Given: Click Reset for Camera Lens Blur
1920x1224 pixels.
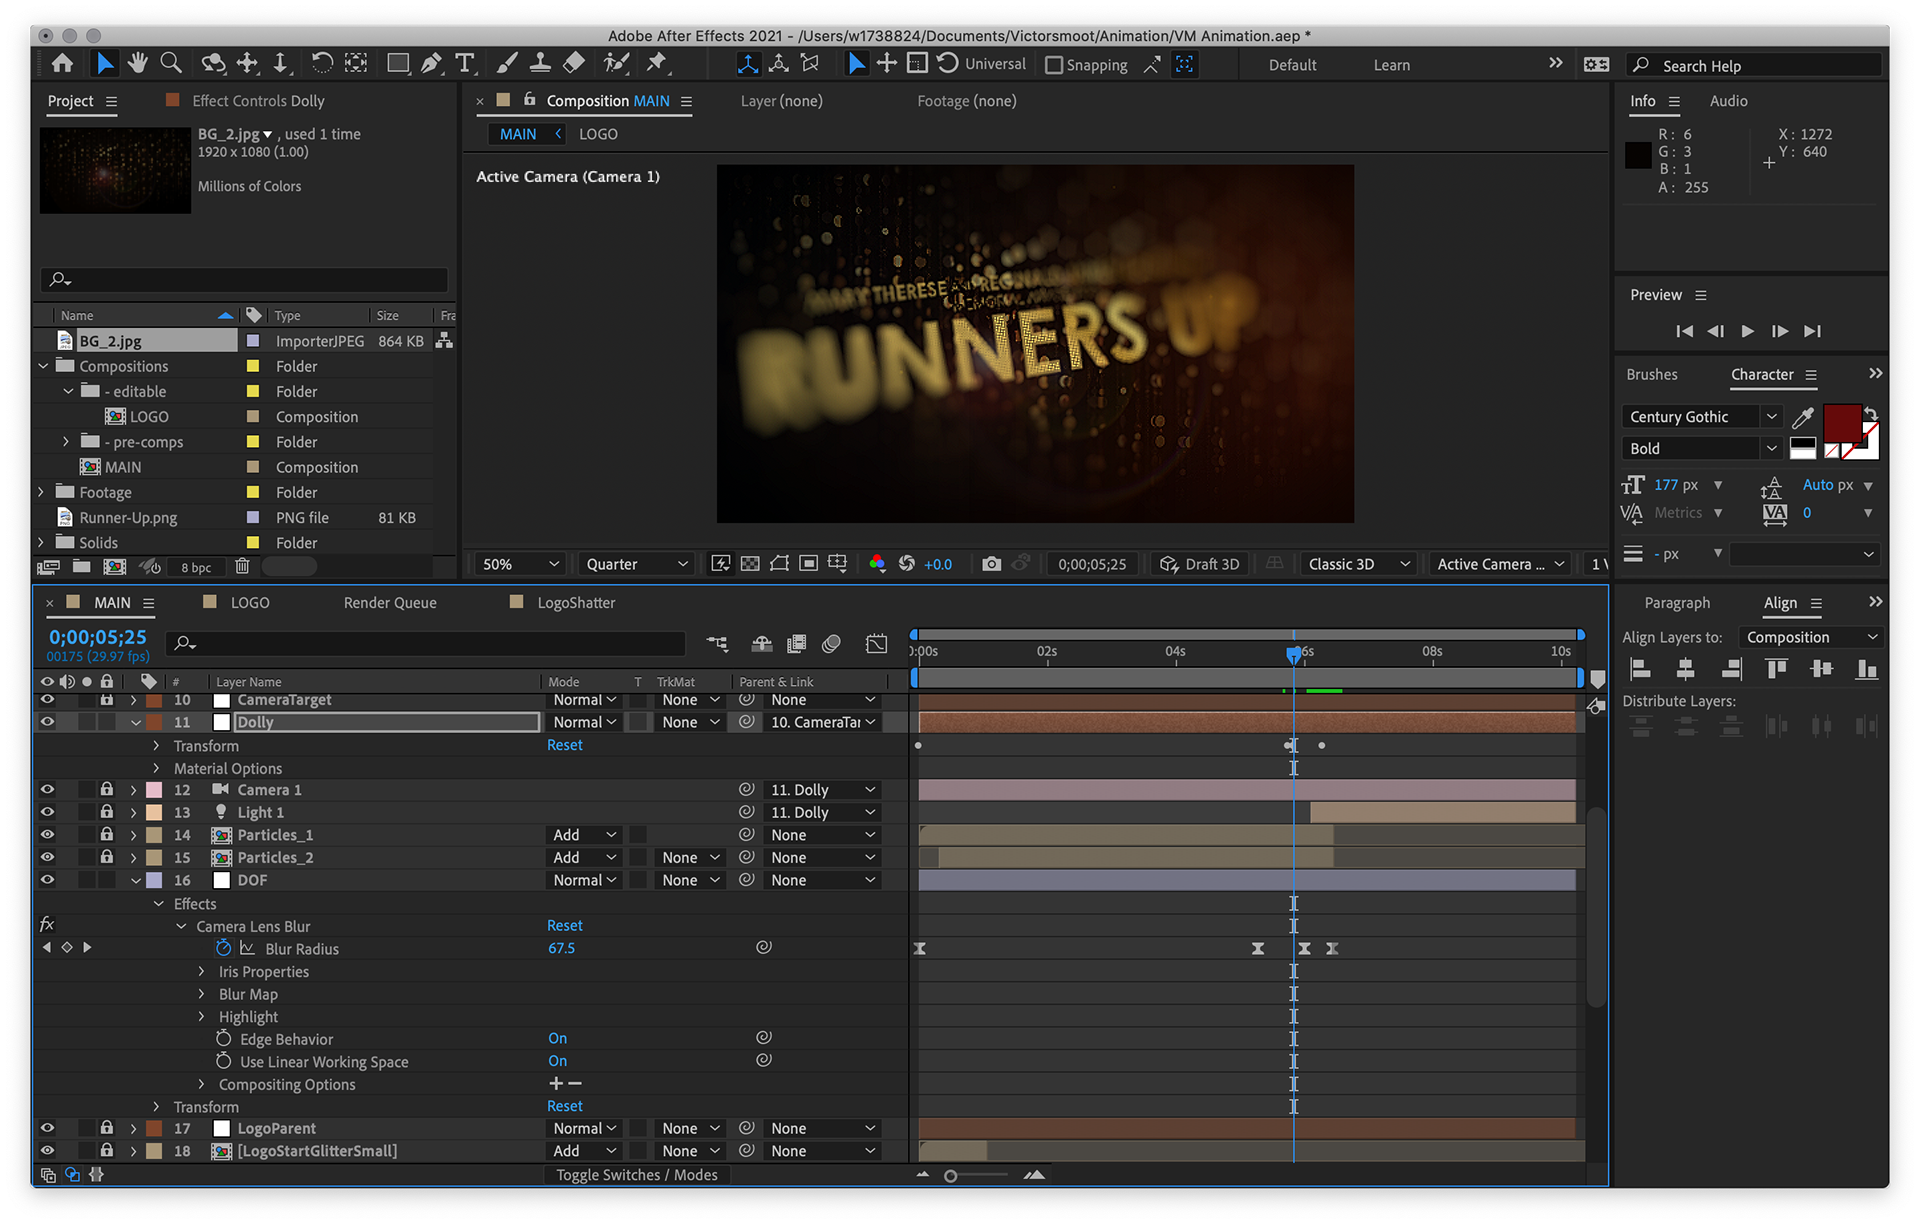Looking at the screenshot, I should (x=564, y=926).
